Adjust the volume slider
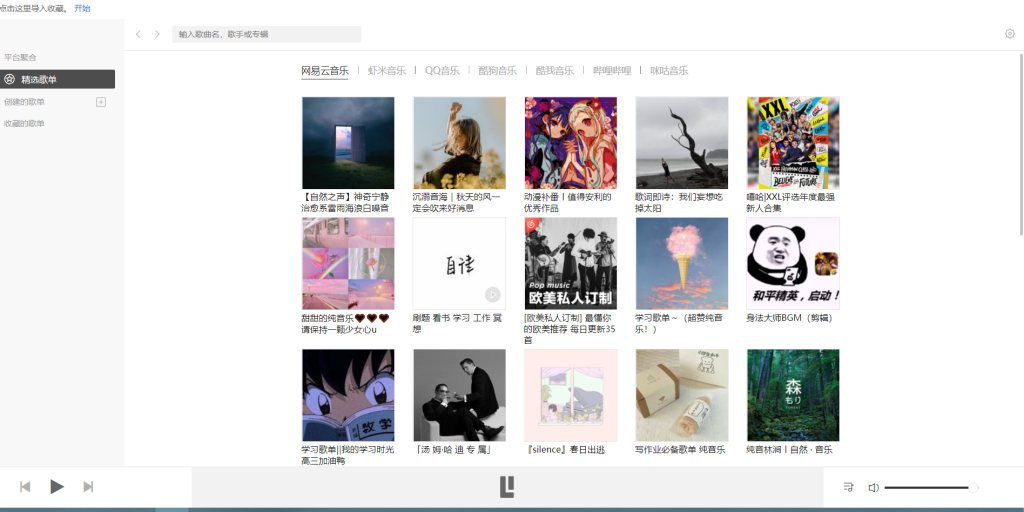The image size is (1024, 512). pos(931,487)
